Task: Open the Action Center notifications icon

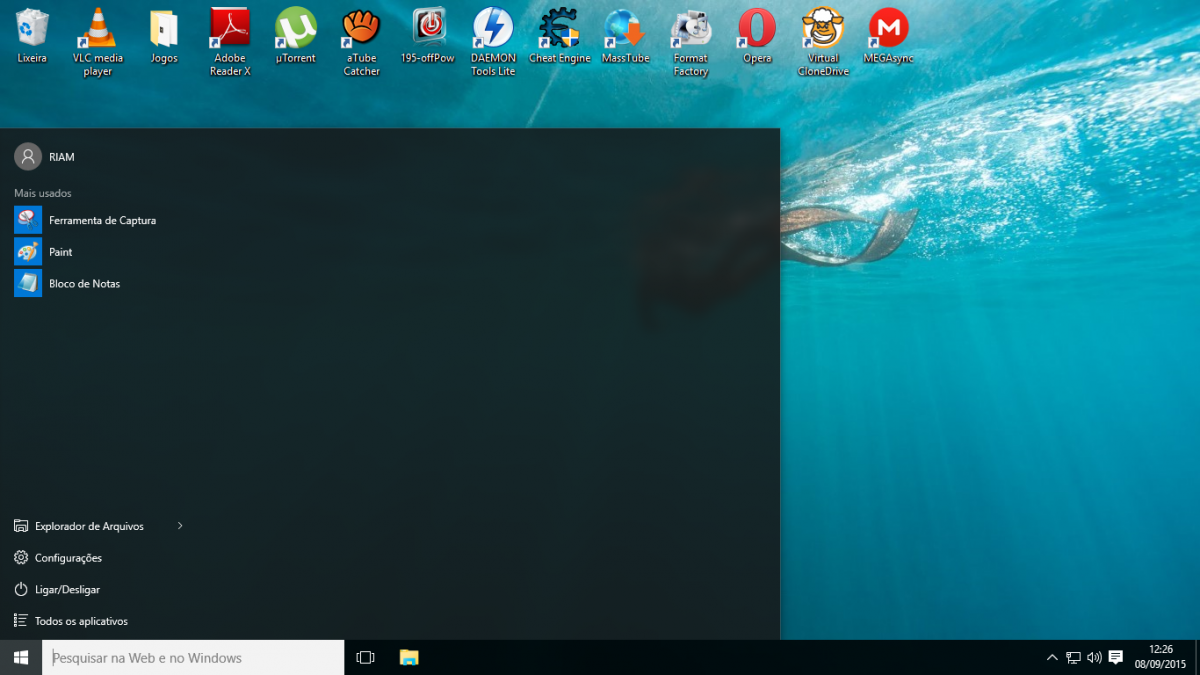Action: (x=1116, y=657)
